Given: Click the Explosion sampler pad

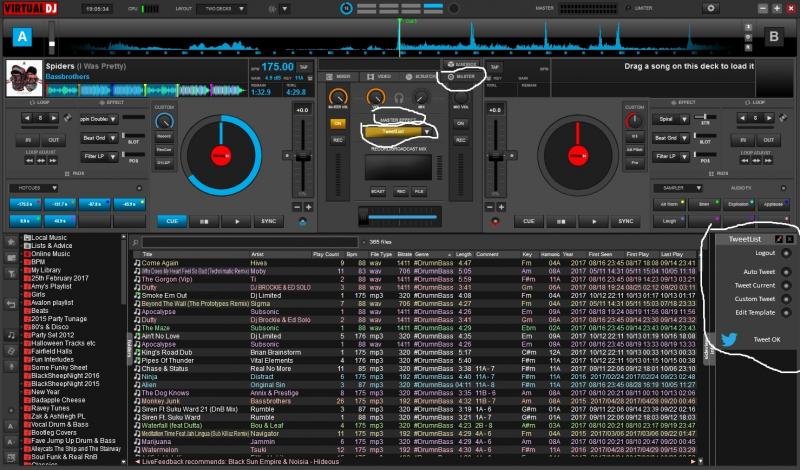Looking at the screenshot, I should 738,204.
